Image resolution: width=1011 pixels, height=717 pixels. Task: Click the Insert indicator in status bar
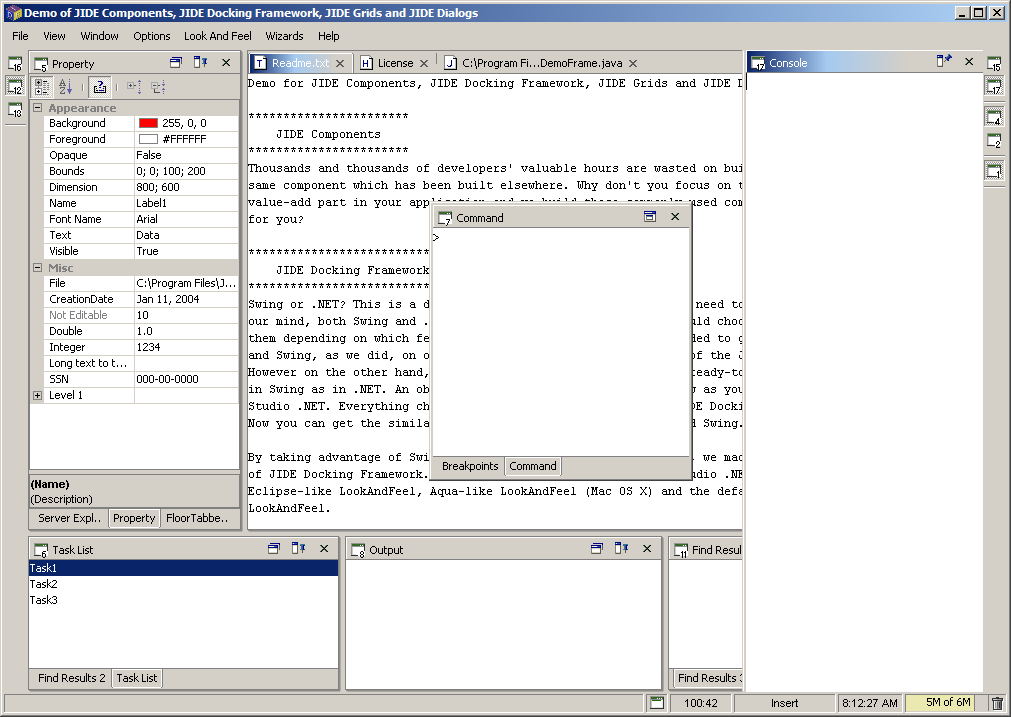click(784, 703)
